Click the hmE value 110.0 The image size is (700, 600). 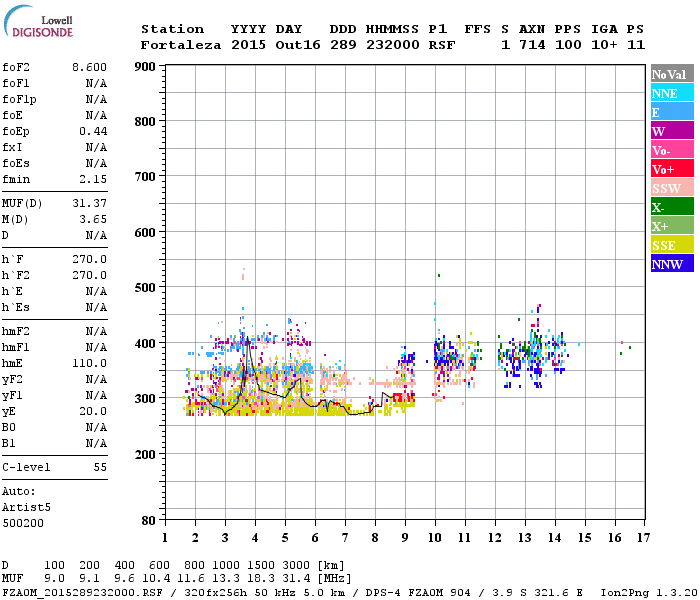pyautogui.click(x=89, y=363)
